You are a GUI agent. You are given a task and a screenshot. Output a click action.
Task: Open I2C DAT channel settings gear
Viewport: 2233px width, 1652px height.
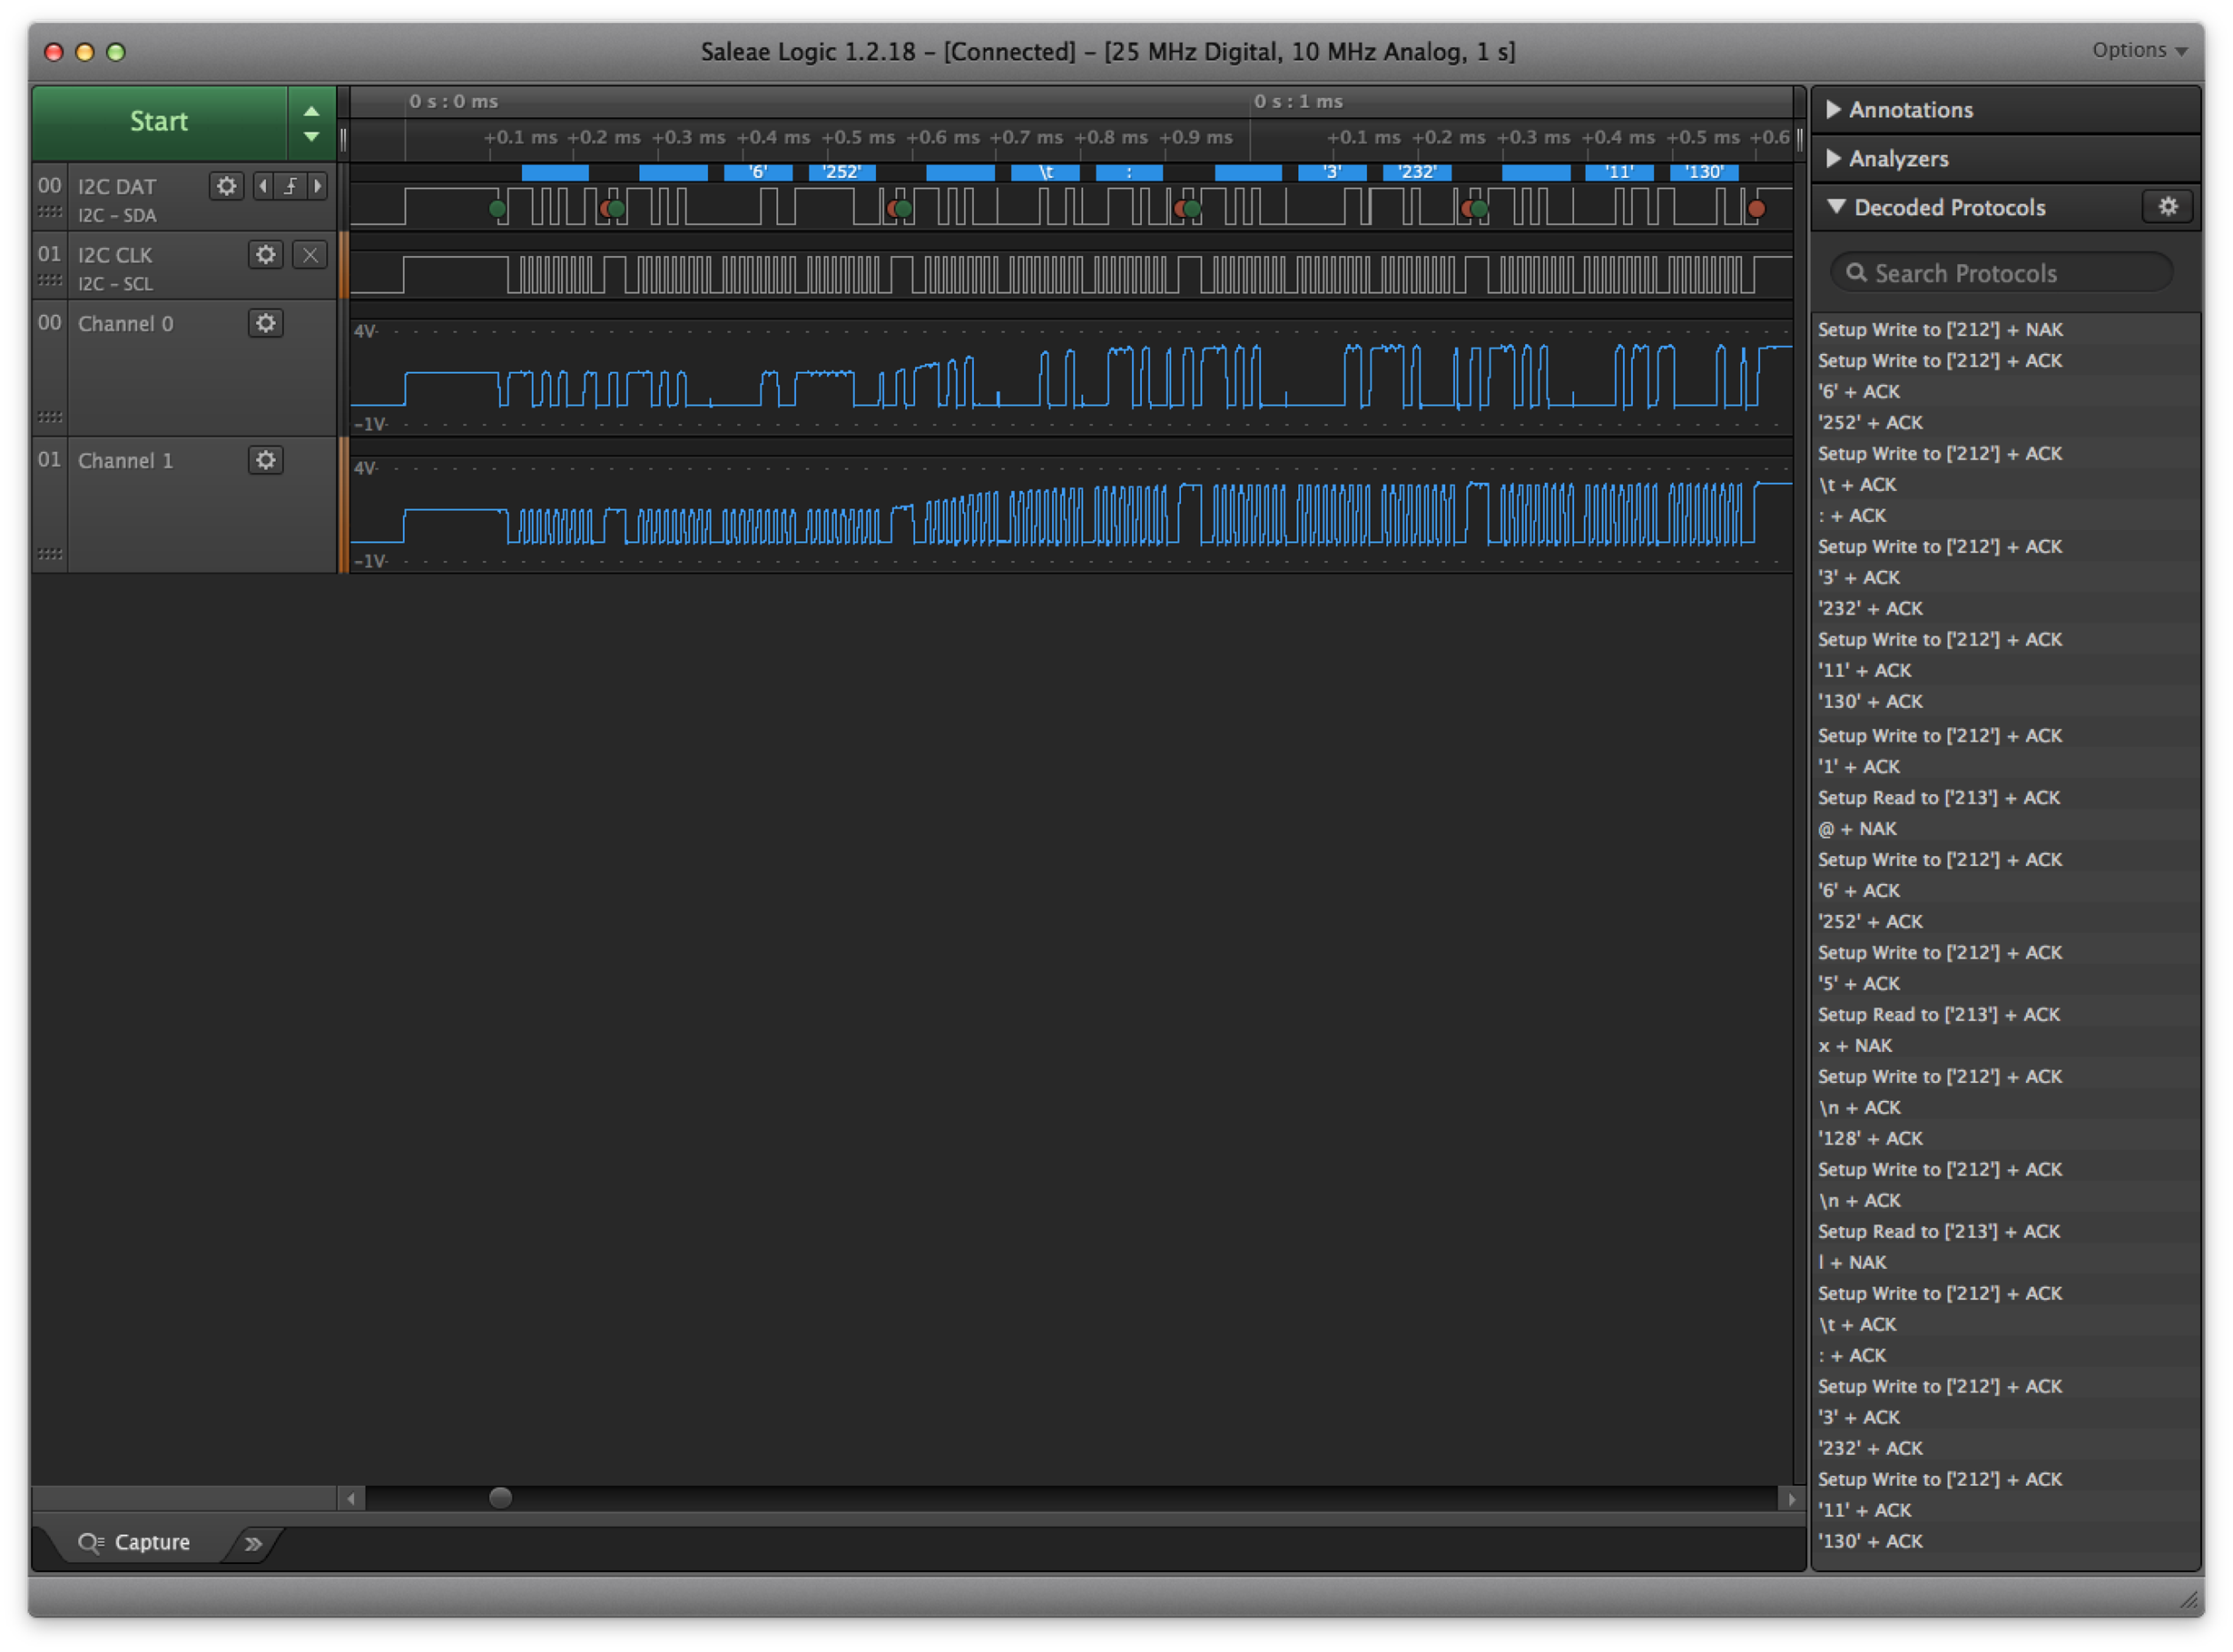[x=227, y=186]
